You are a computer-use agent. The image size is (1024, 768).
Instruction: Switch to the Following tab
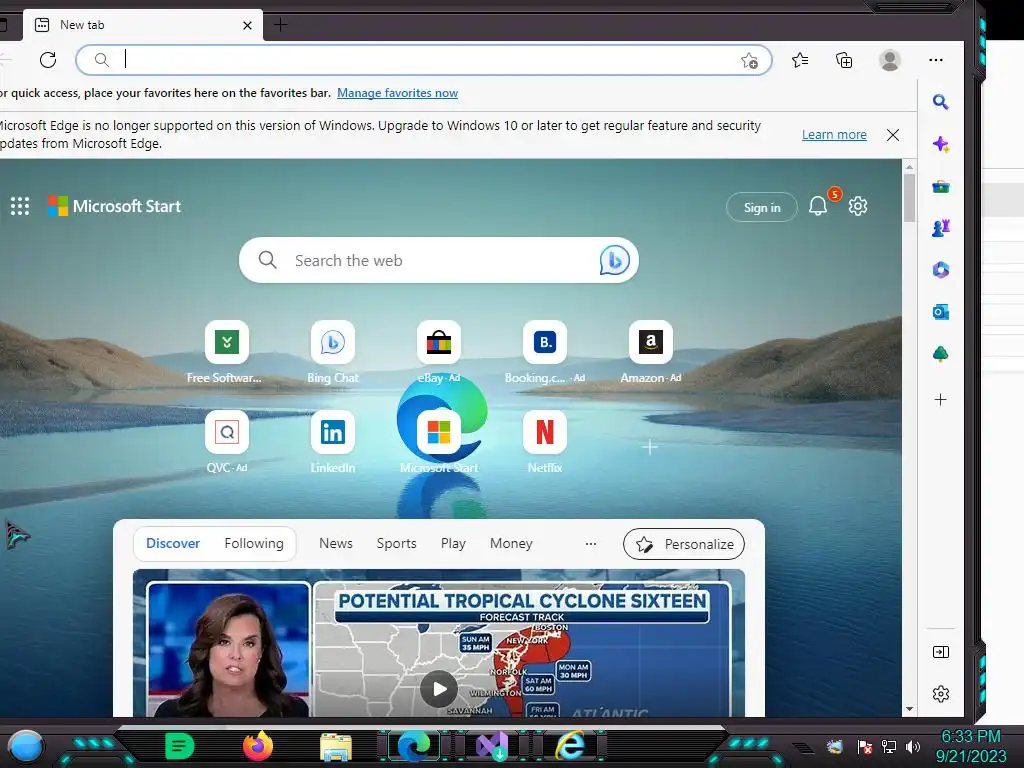point(254,543)
